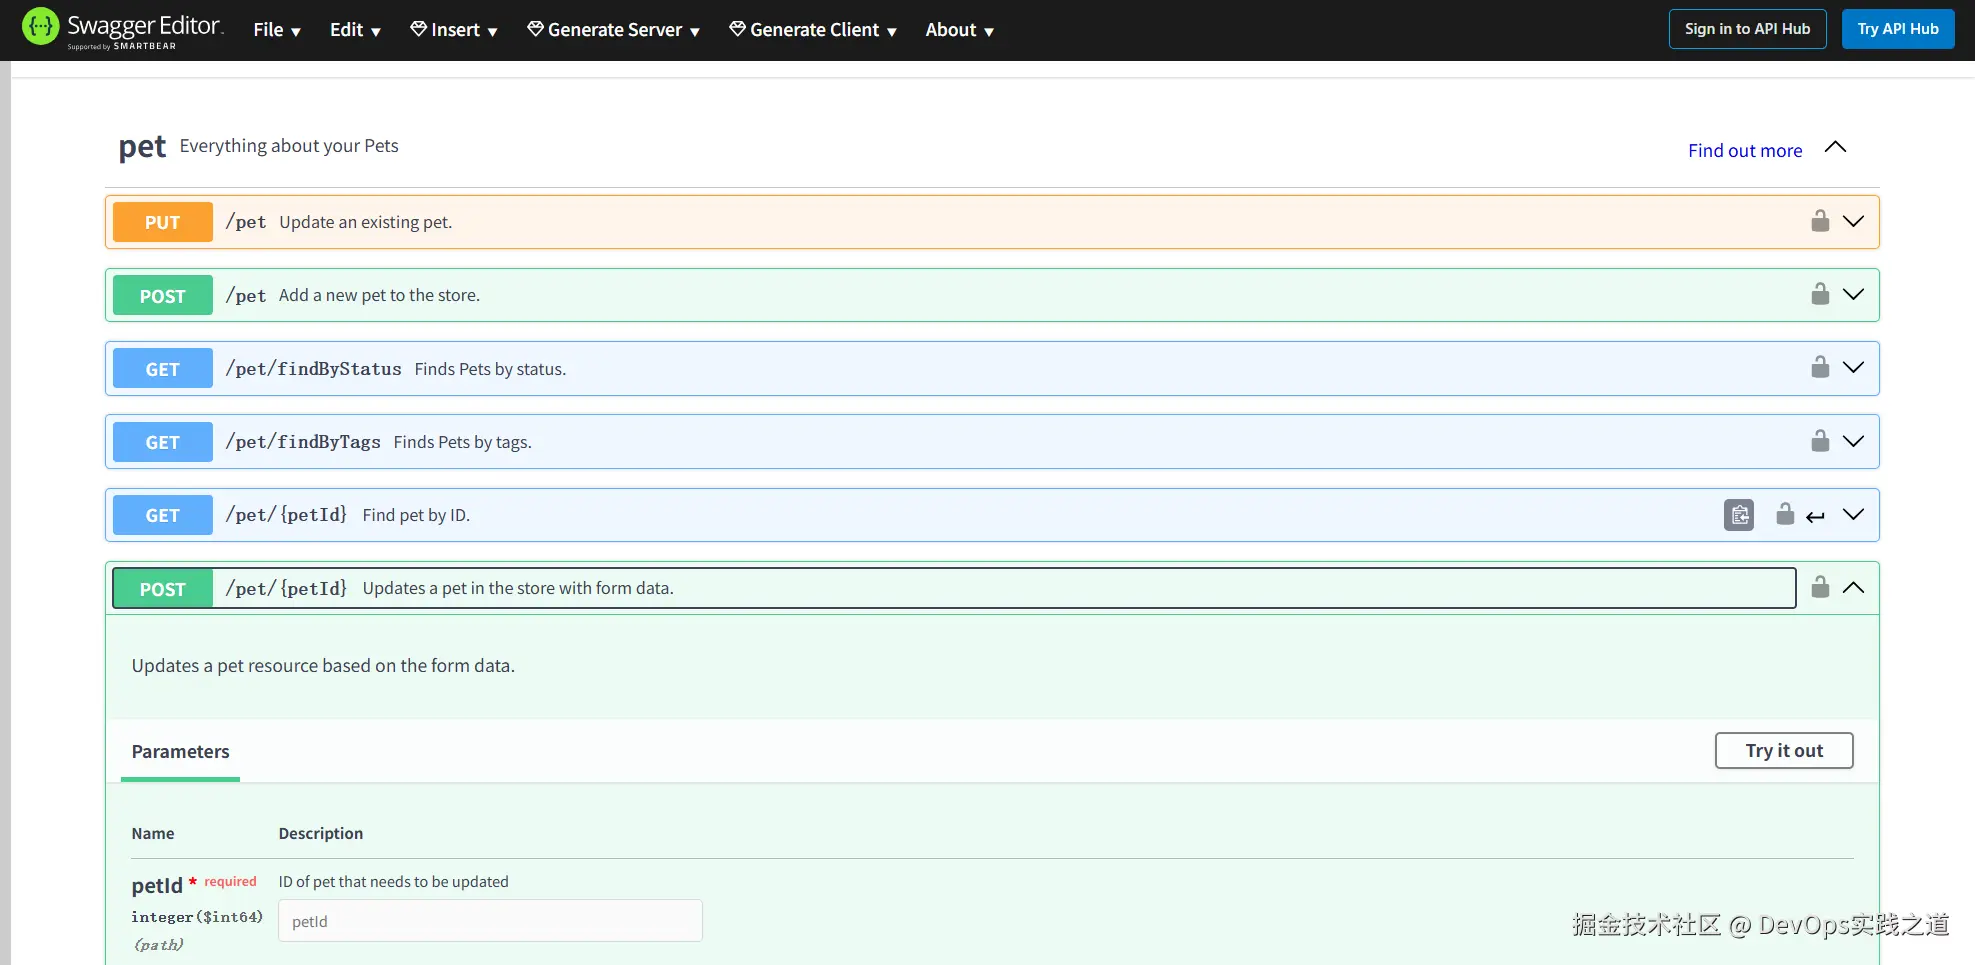Click 'Updates a pet in the store with form data.'
Viewport: 1975px width, 965px height.
pos(518,588)
